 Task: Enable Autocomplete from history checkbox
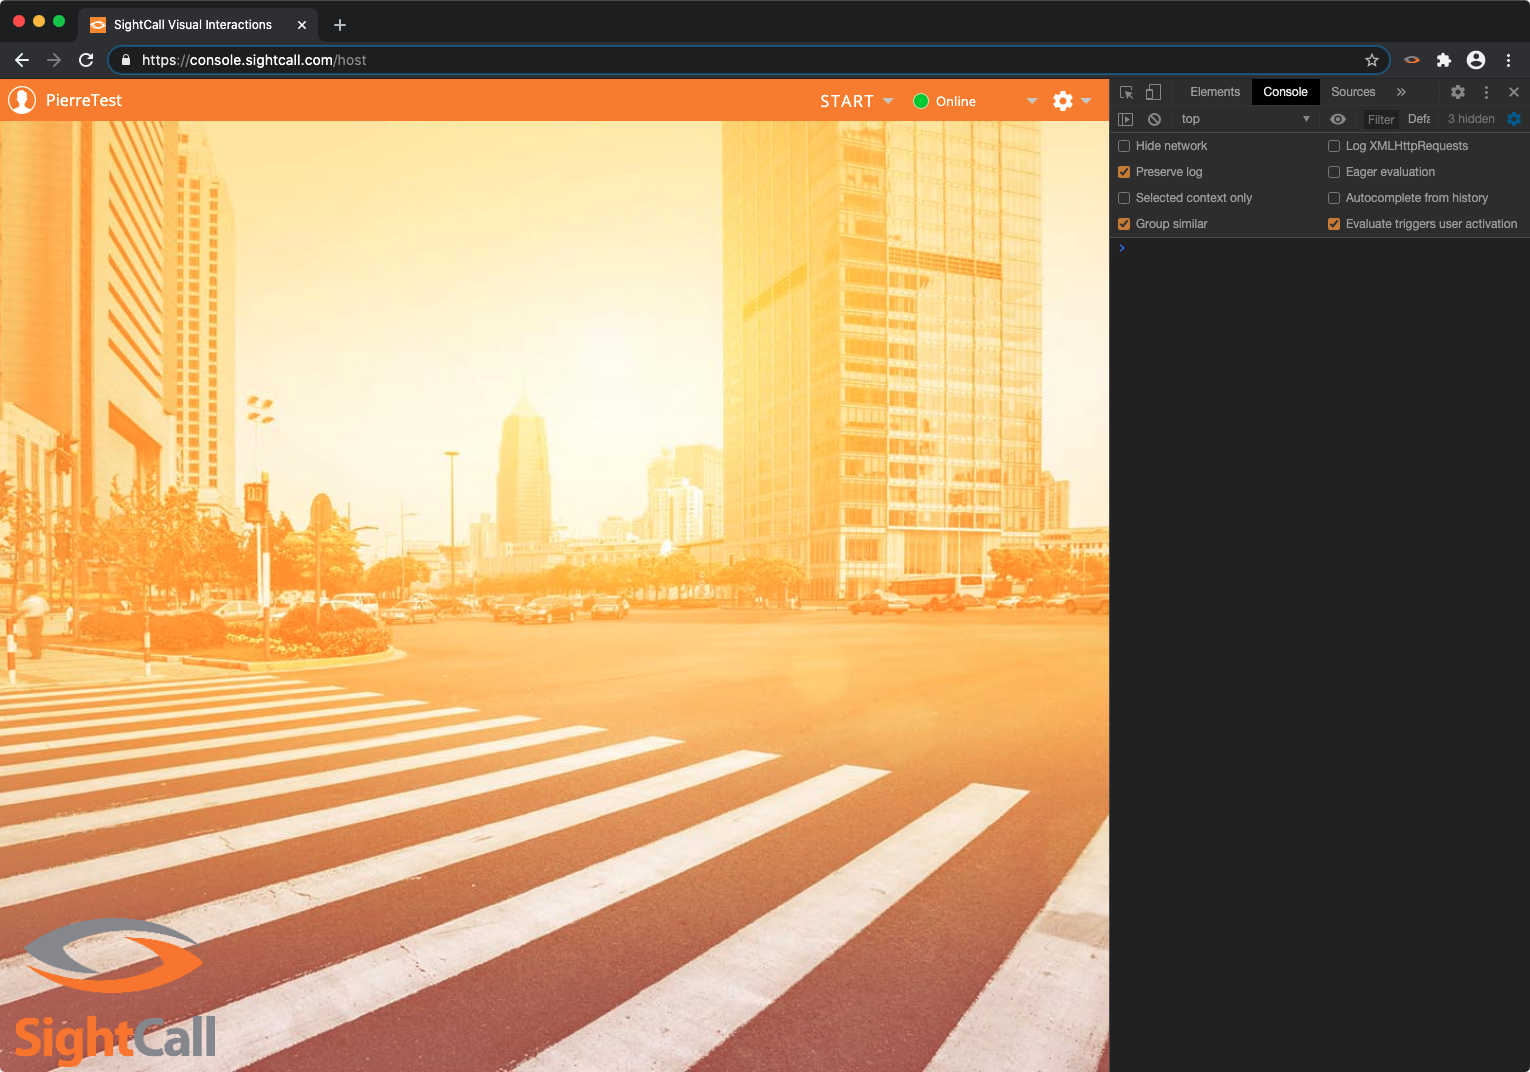tap(1334, 198)
